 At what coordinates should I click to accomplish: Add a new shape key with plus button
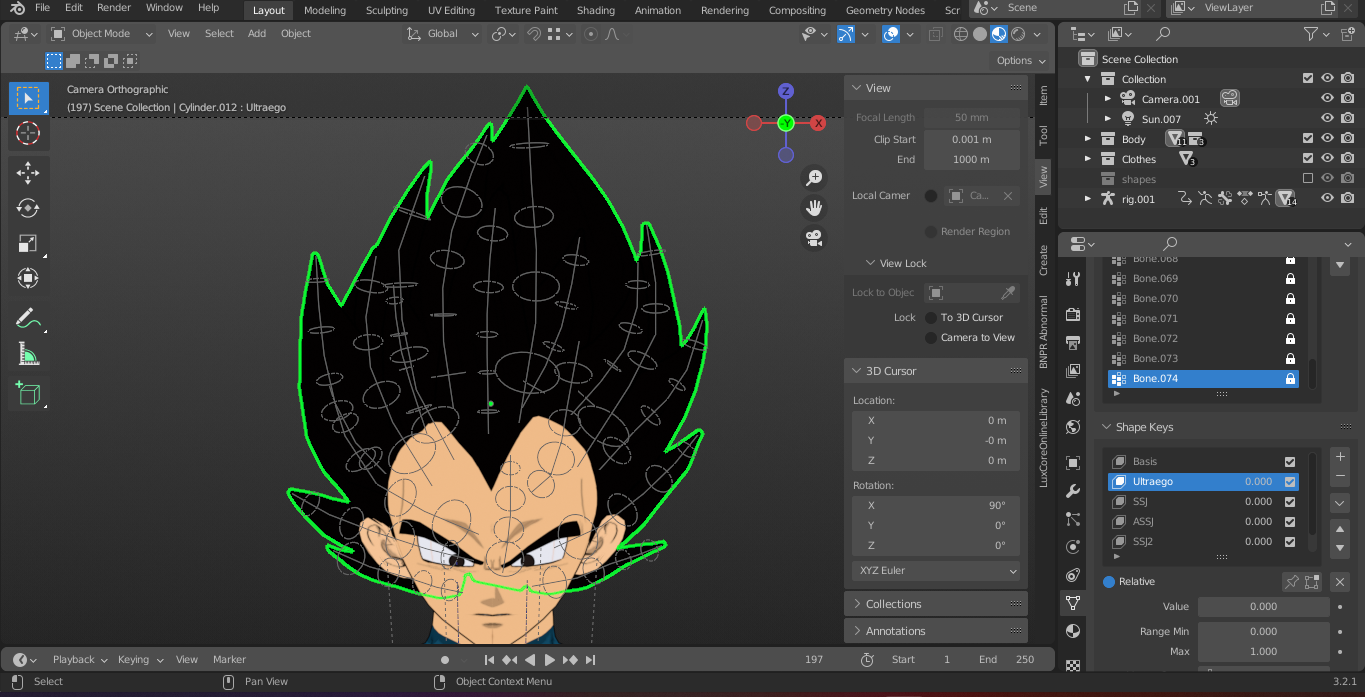pyautogui.click(x=1340, y=456)
